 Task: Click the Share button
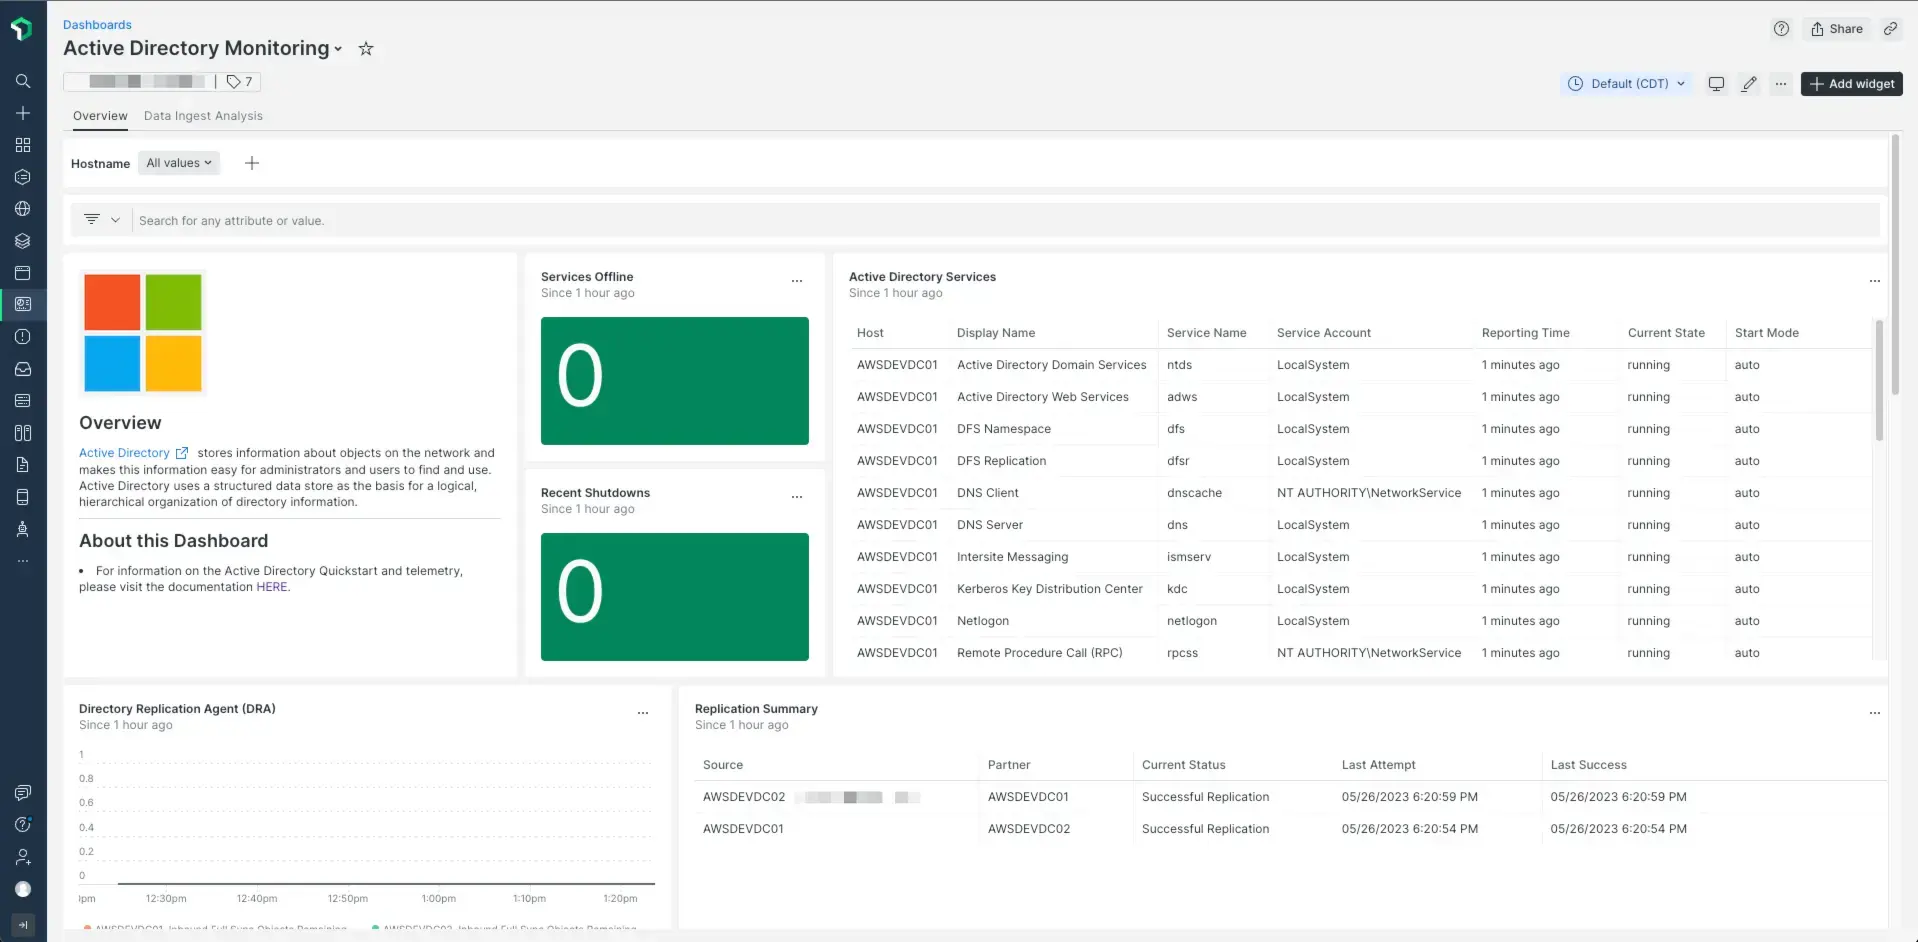(x=1837, y=29)
